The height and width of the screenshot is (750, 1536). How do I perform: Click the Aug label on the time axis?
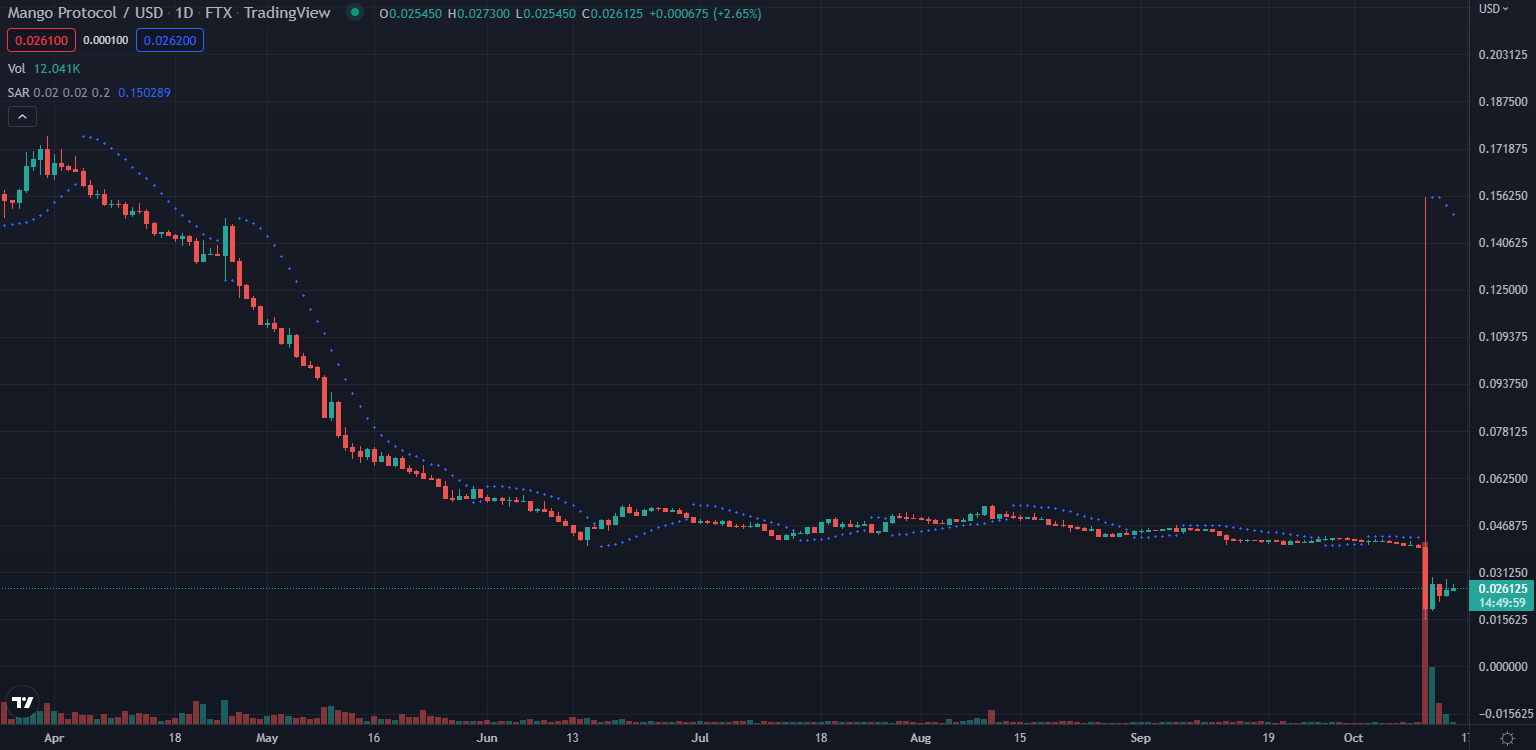[921, 738]
